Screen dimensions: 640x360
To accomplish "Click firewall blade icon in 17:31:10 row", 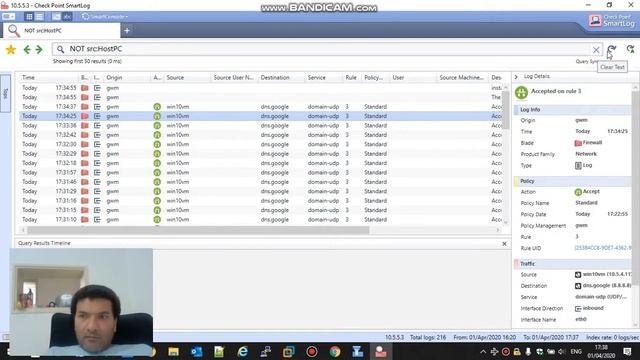I will pyautogui.click(x=84, y=219).
